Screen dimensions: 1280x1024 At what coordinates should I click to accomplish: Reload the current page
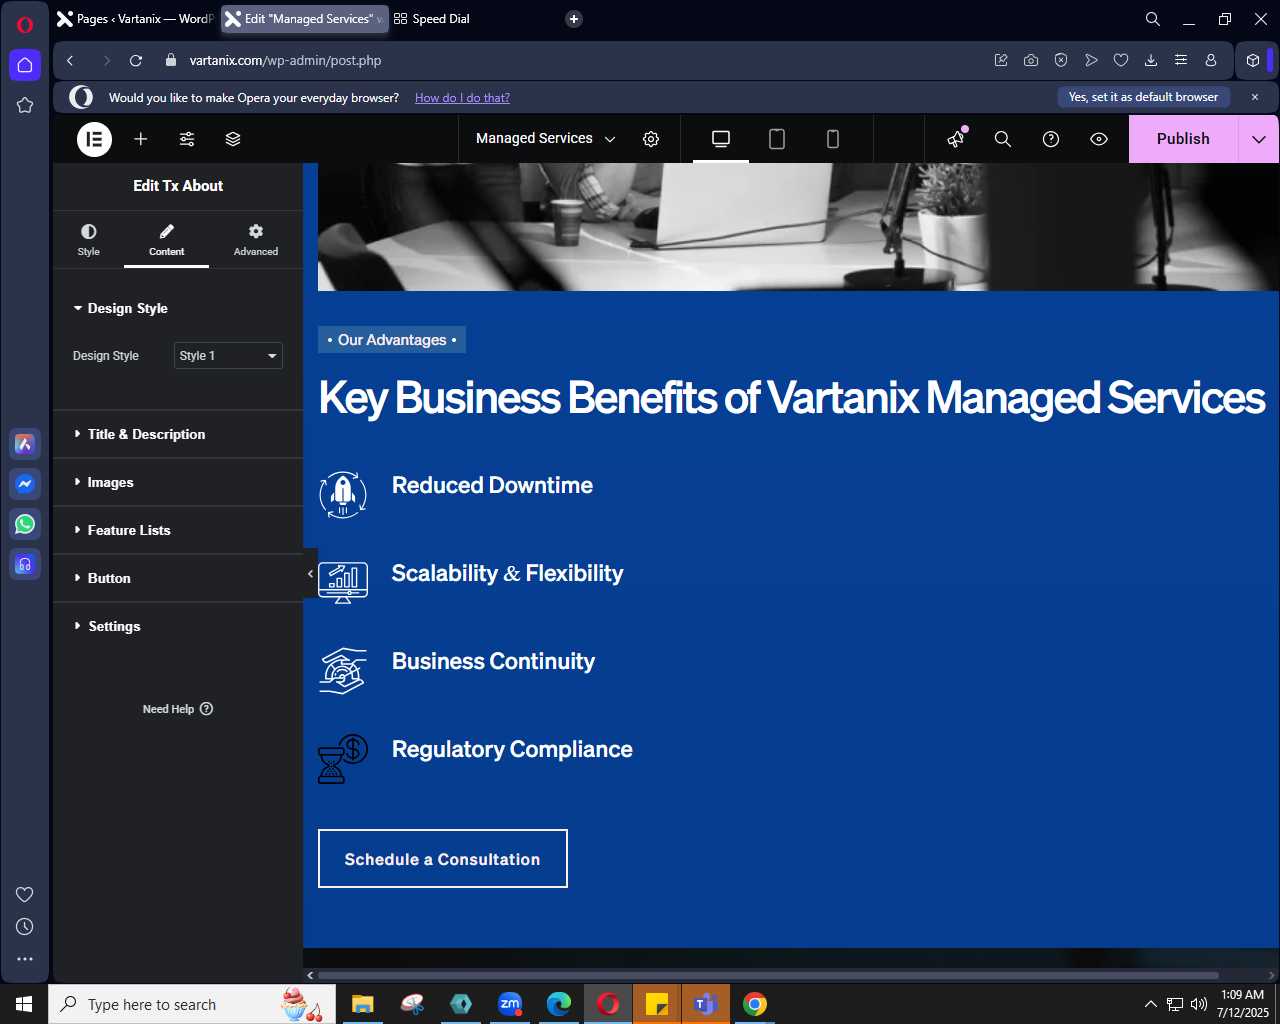click(x=136, y=60)
